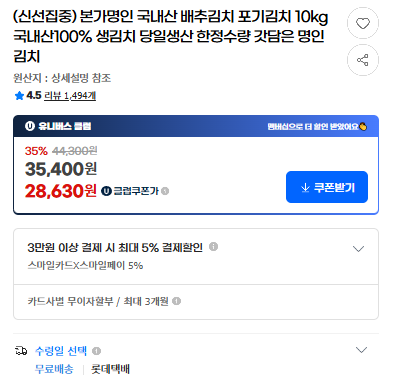Click the Universe Club logo icon
396x384 pixels.
[x=30, y=126]
